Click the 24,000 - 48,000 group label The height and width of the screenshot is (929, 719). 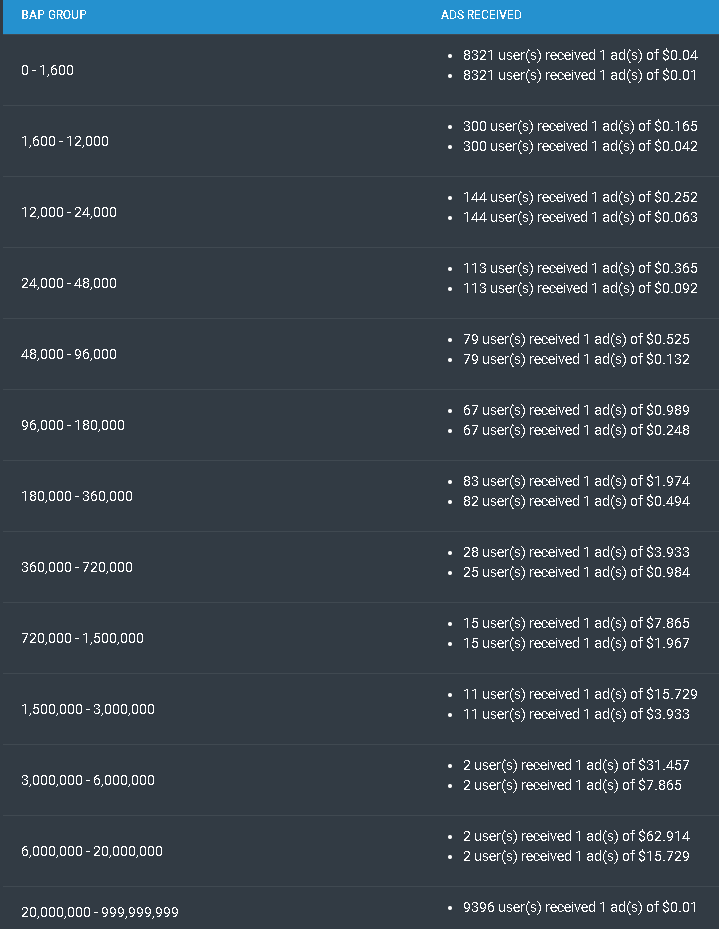[69, 284]
